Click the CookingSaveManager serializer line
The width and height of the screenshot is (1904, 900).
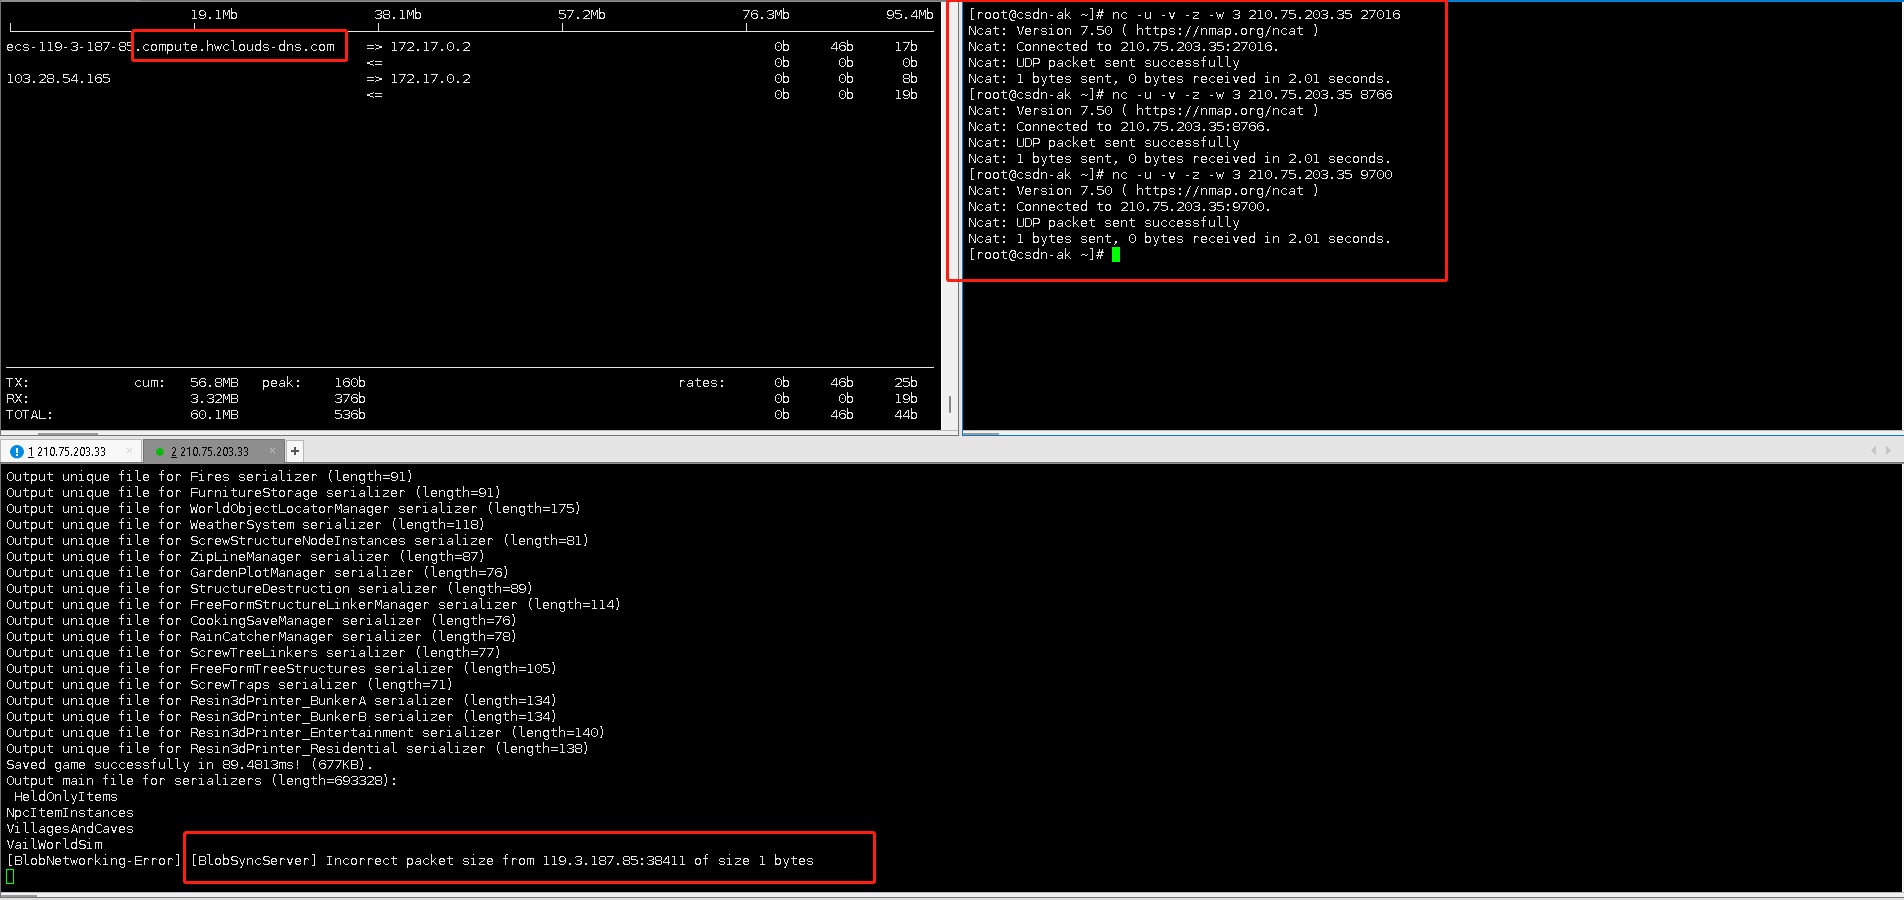261,620
